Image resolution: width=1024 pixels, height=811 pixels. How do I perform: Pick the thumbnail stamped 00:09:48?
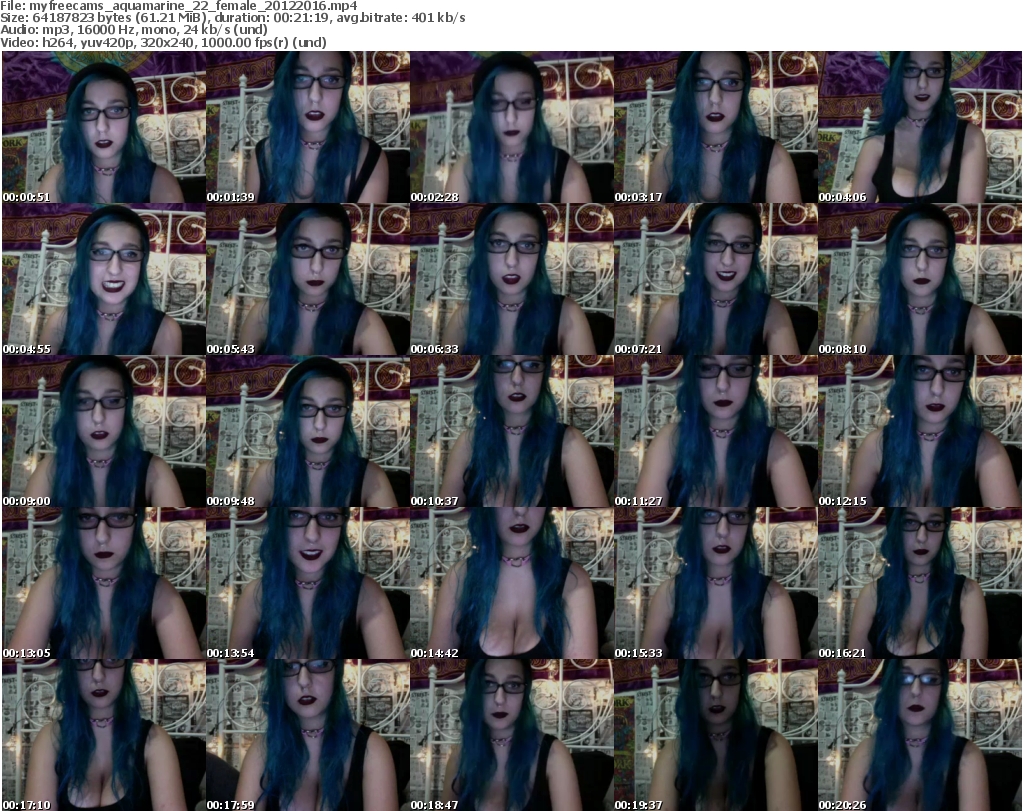[x=308, y=431]
